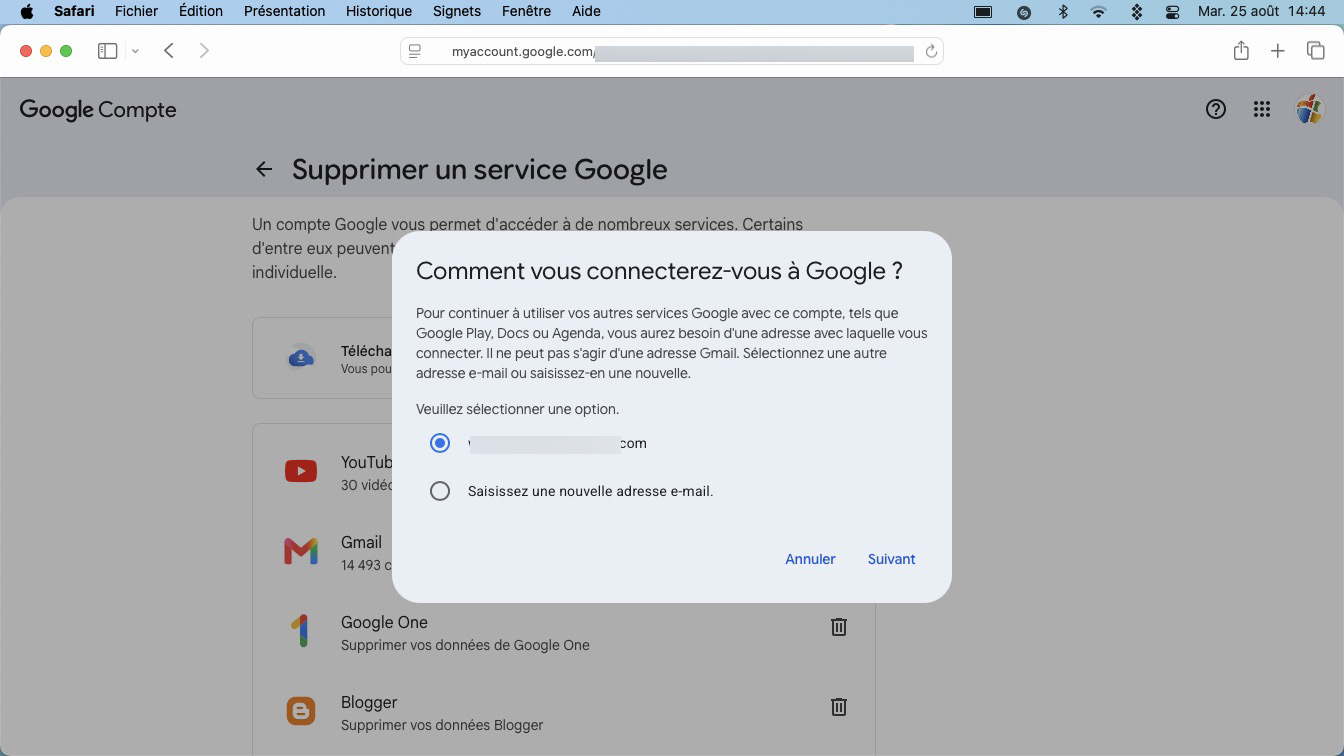
Task: Open Control Center
Action: pyautogui.click(x=1173, y=12)
